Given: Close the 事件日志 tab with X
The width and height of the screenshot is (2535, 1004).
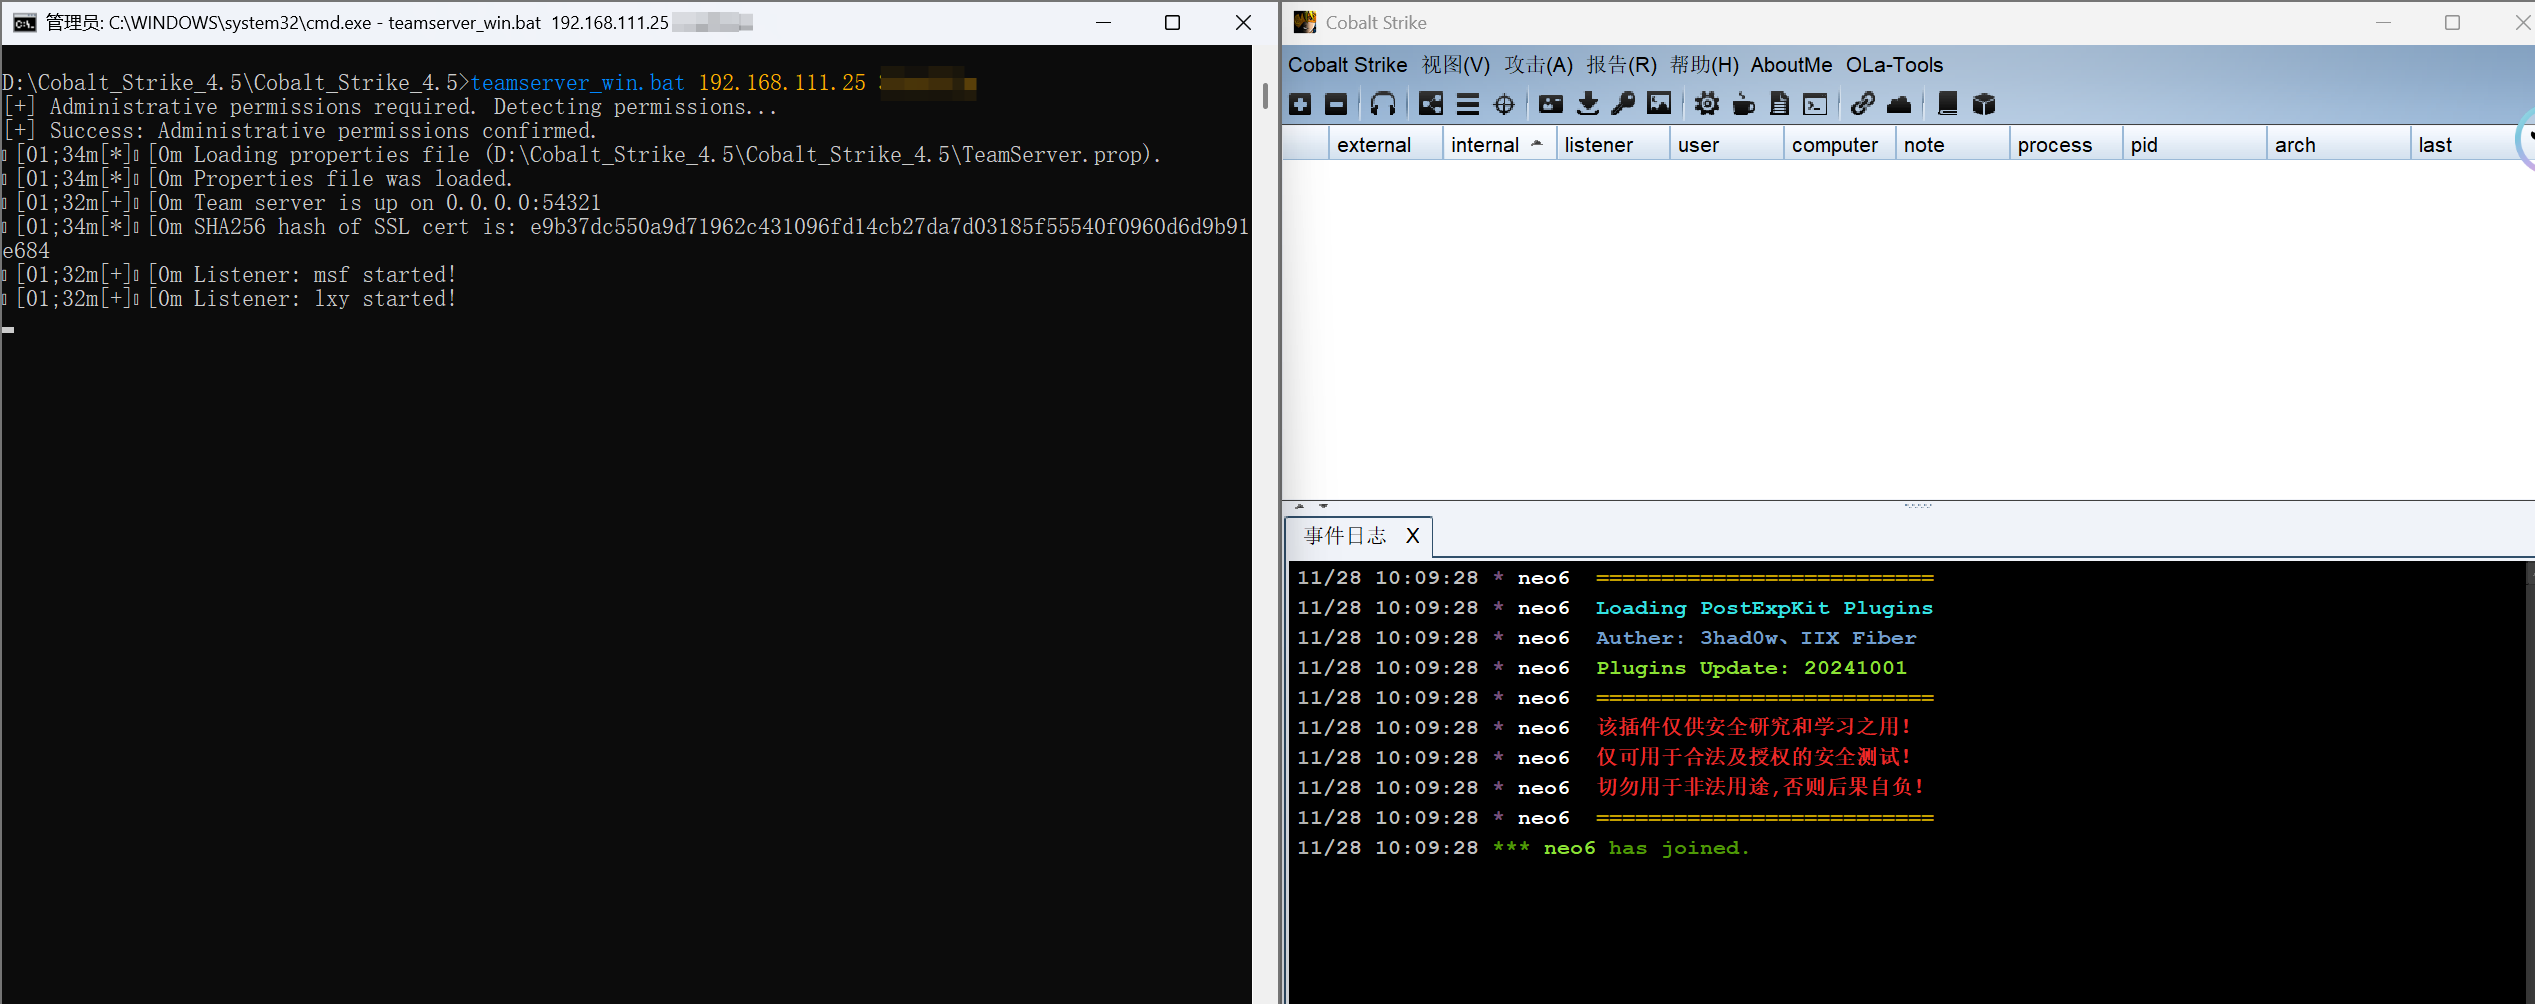Looking at the screenshot, I should coord(1412,536).
